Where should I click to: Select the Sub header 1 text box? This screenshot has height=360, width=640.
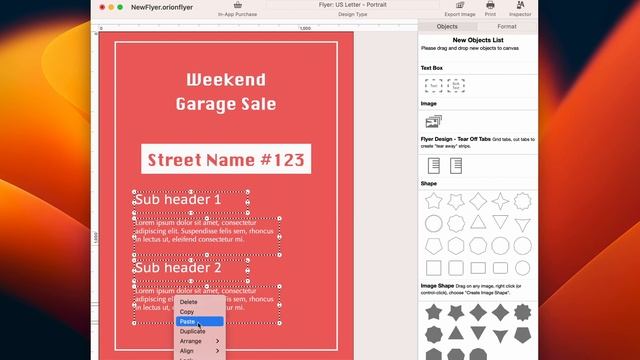(191, 202)
